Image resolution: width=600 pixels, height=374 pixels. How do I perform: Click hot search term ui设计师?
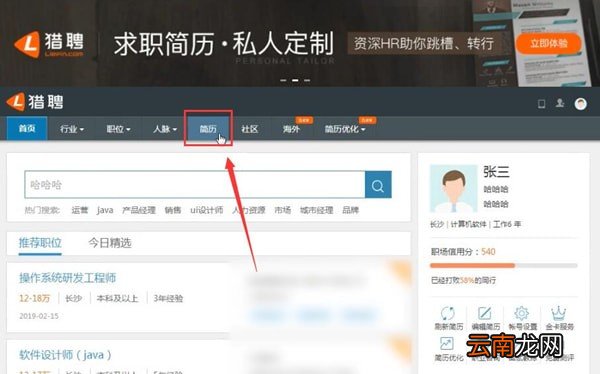[x=207, y=210]
